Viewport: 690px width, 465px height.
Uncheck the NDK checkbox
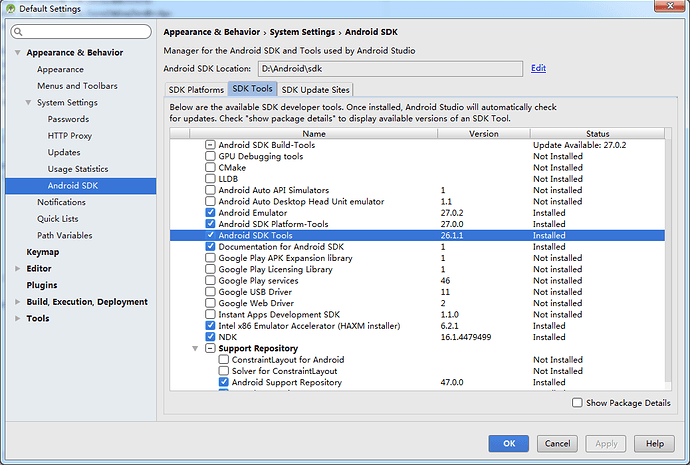210,337
